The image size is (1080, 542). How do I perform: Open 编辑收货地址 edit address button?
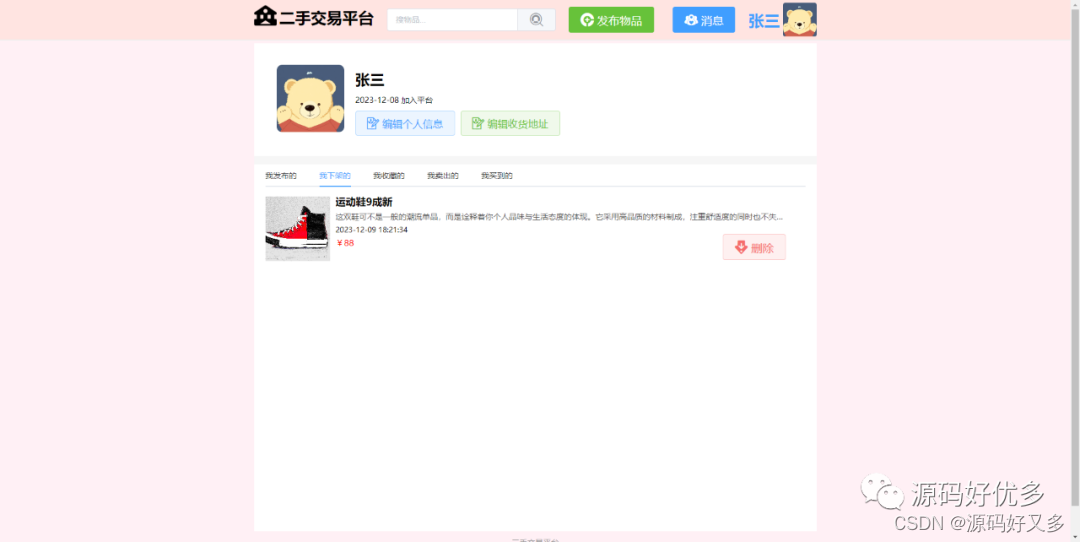pos(510,123)
